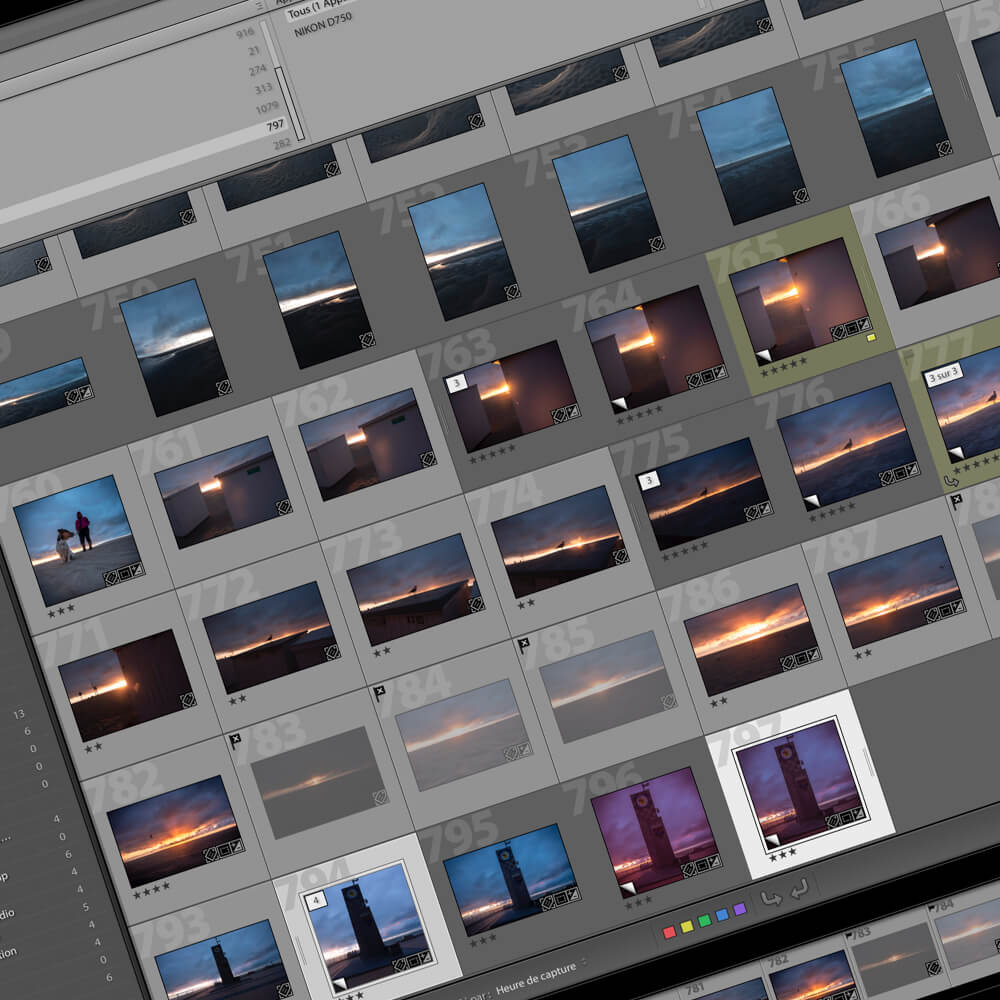
Task: Click the two-star rating under photo 771
Action: pos(93,747)
